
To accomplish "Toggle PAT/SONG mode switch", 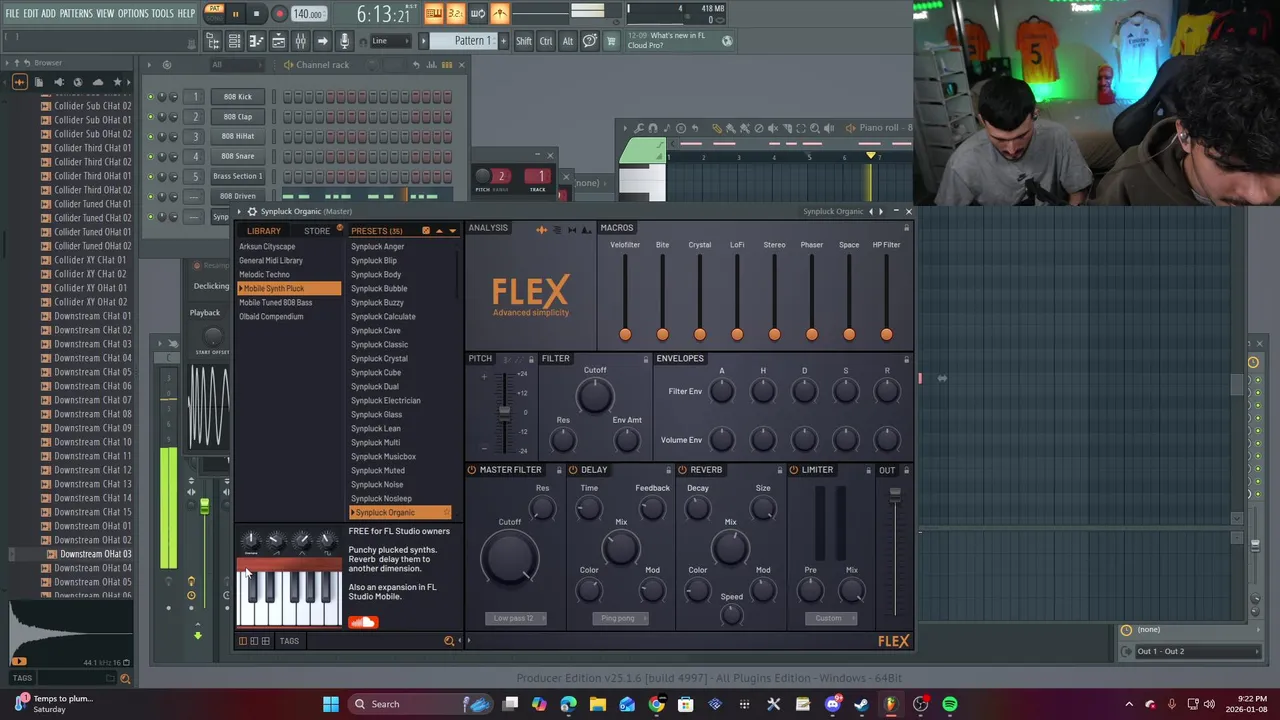I will 214,13.
